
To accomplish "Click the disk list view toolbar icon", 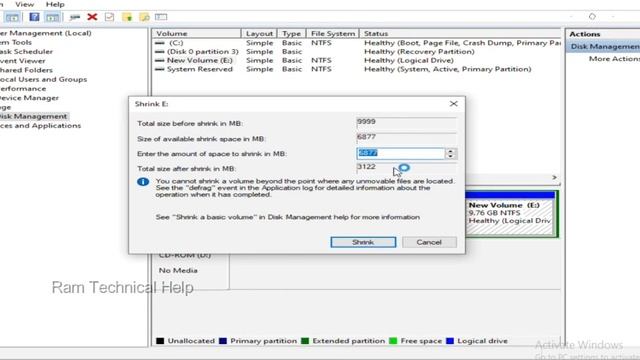I will click(x=161, y=17).
